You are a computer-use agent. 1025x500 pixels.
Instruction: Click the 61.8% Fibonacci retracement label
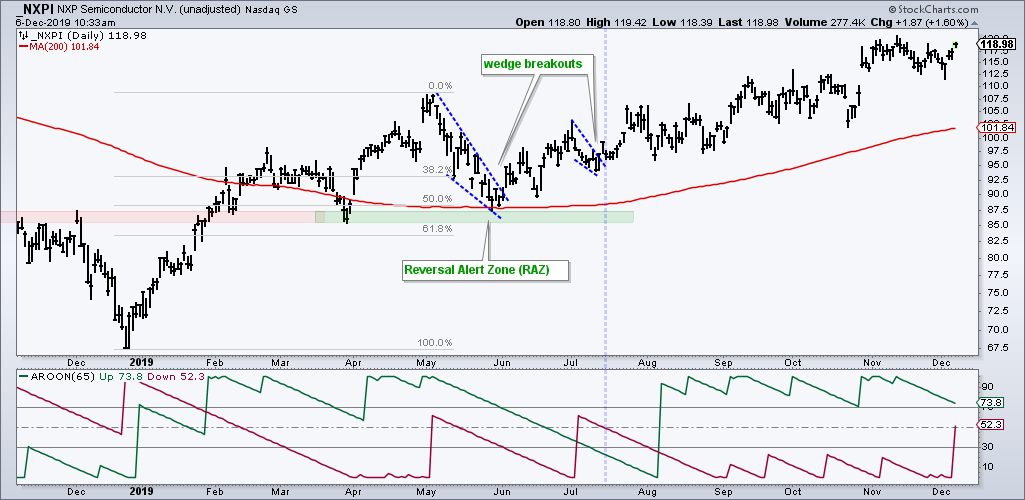coord(435,228)
